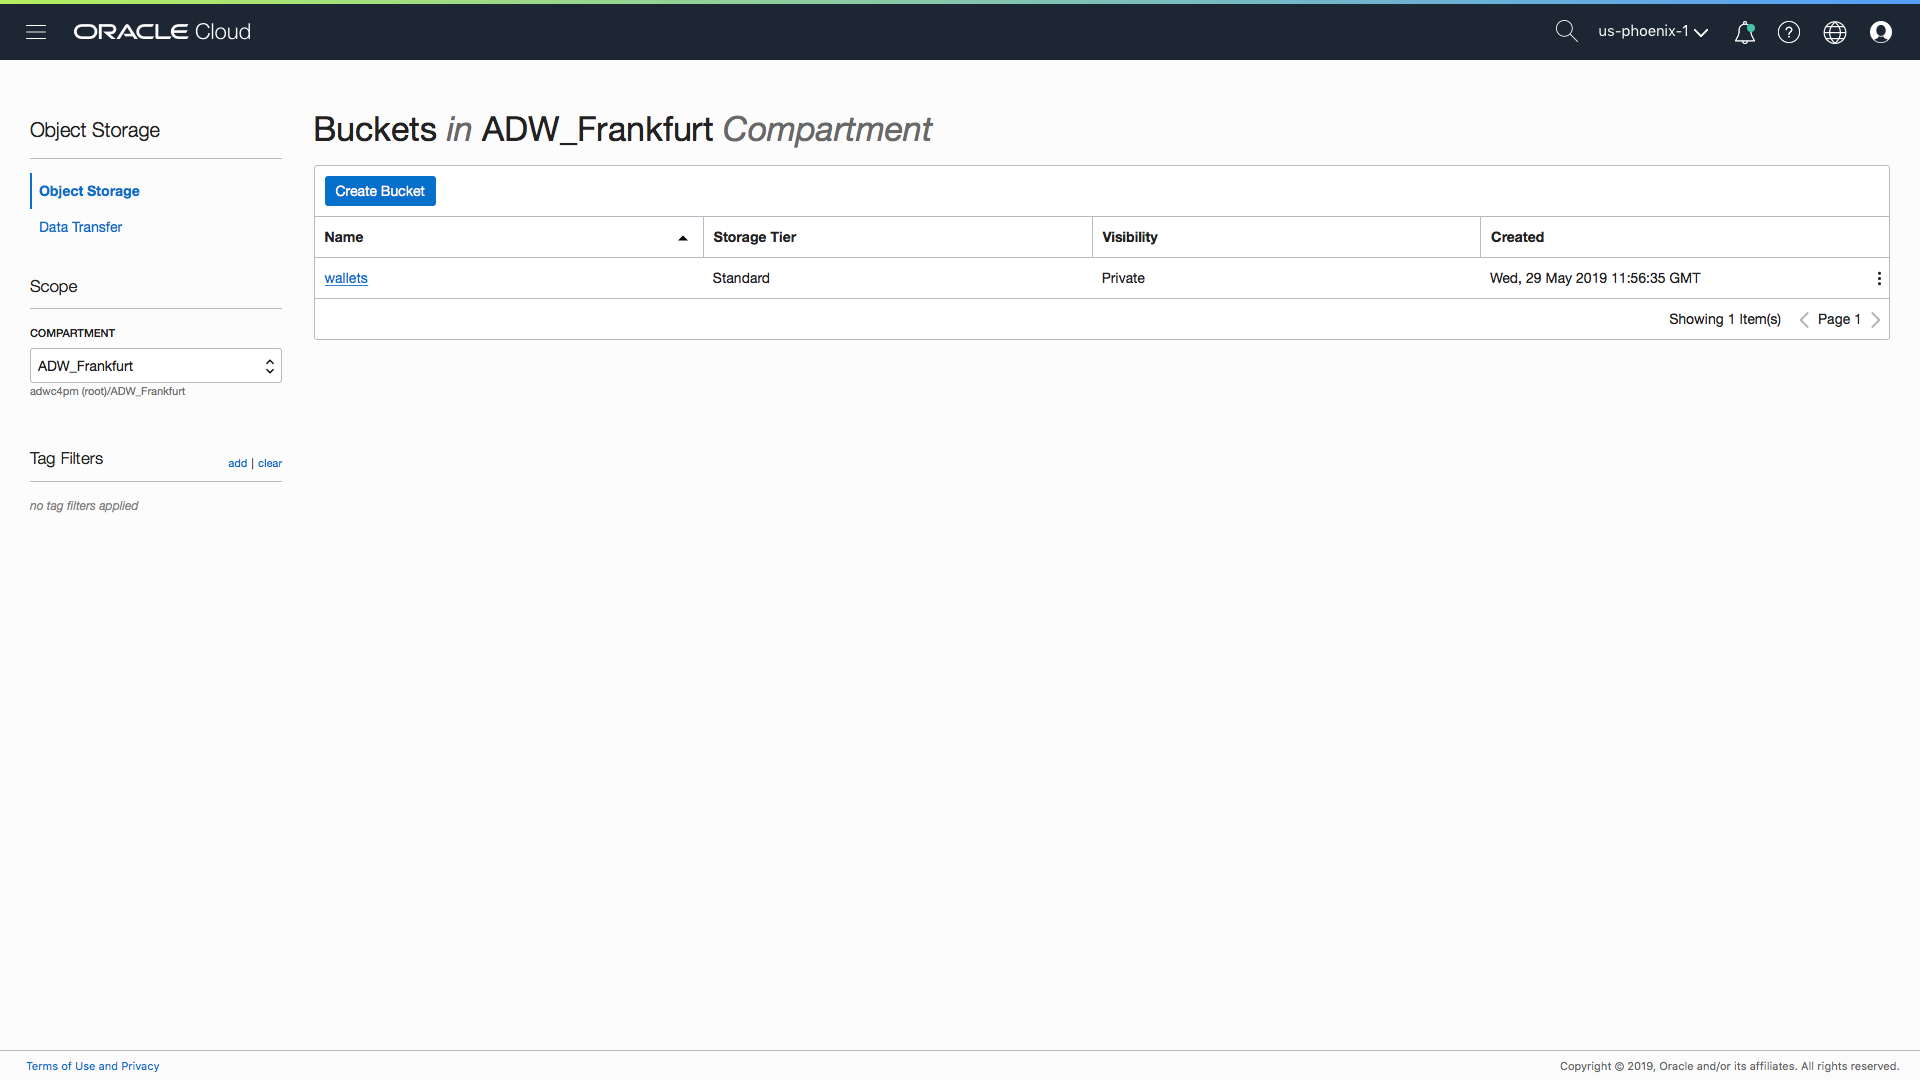
Task: Click add tag filter link
Action: pos(237,464)
